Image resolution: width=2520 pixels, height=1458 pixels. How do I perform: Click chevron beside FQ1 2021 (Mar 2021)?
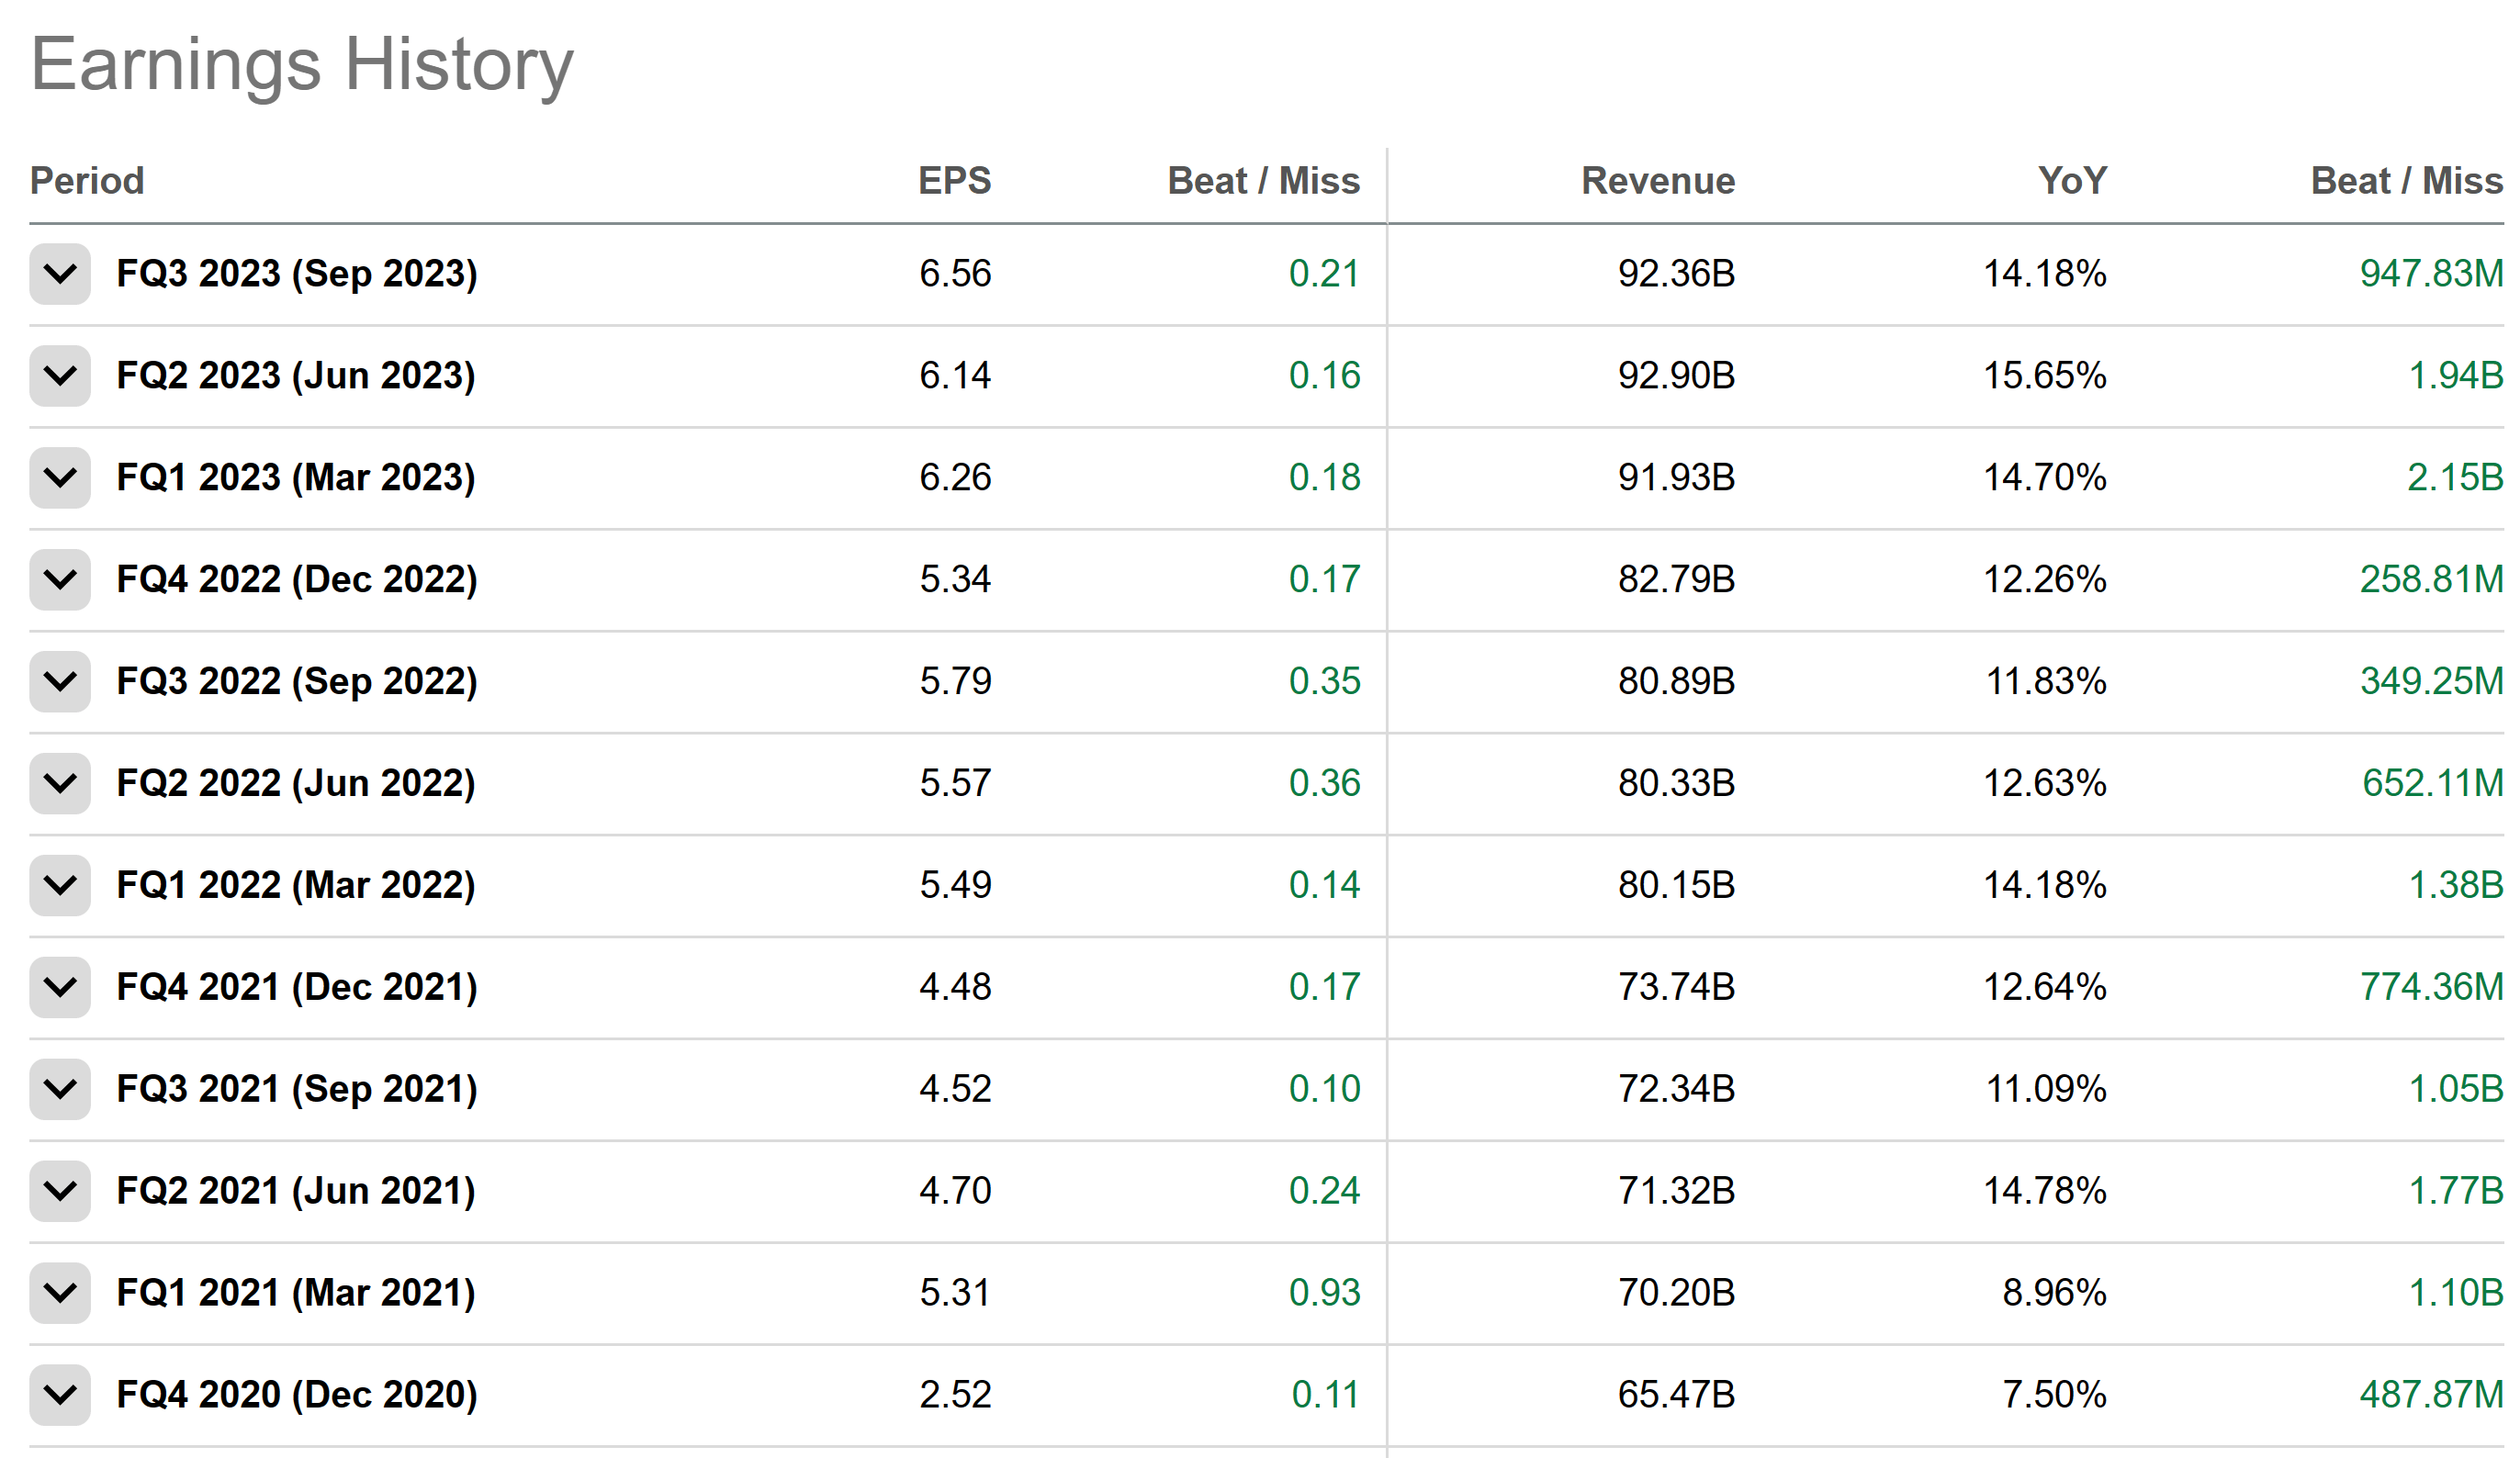tap(60, 1294)
